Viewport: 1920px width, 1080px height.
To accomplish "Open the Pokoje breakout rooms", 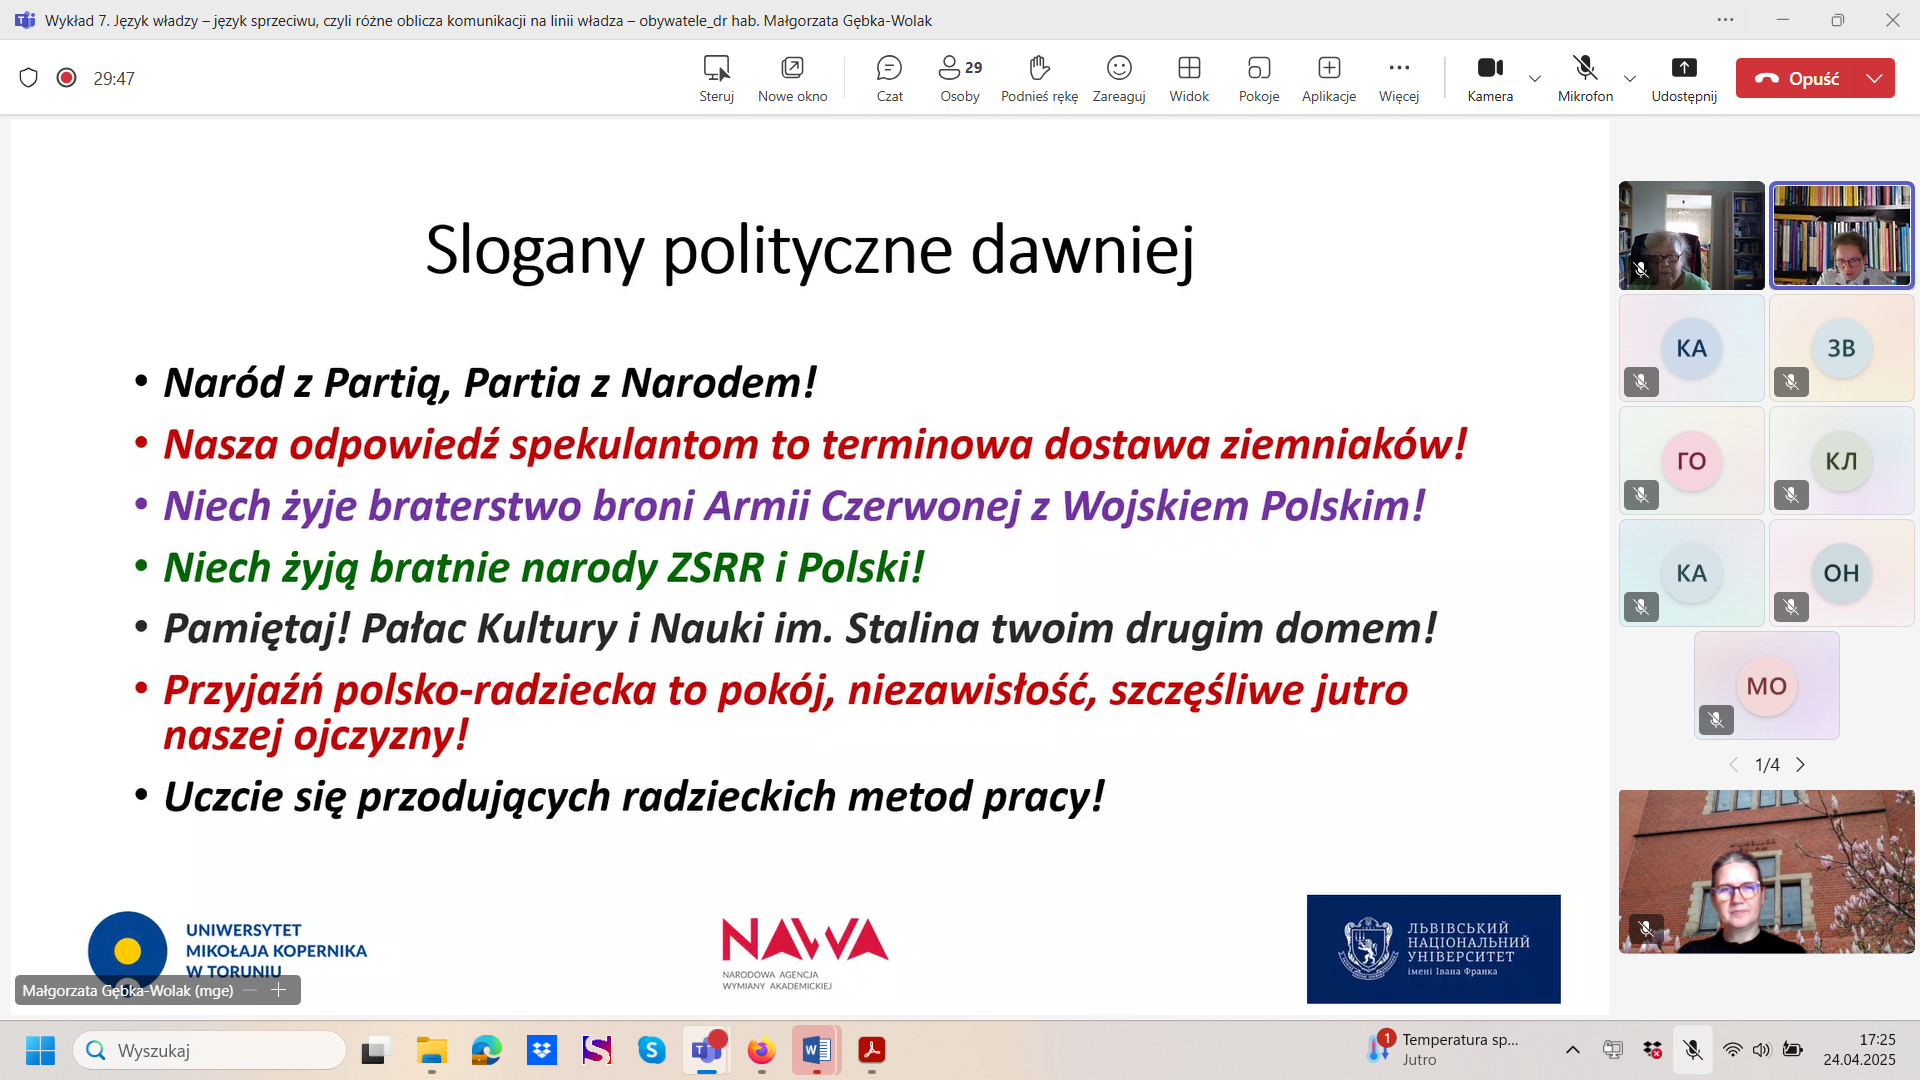I will pyautogui.click(x=1258, y=78).
